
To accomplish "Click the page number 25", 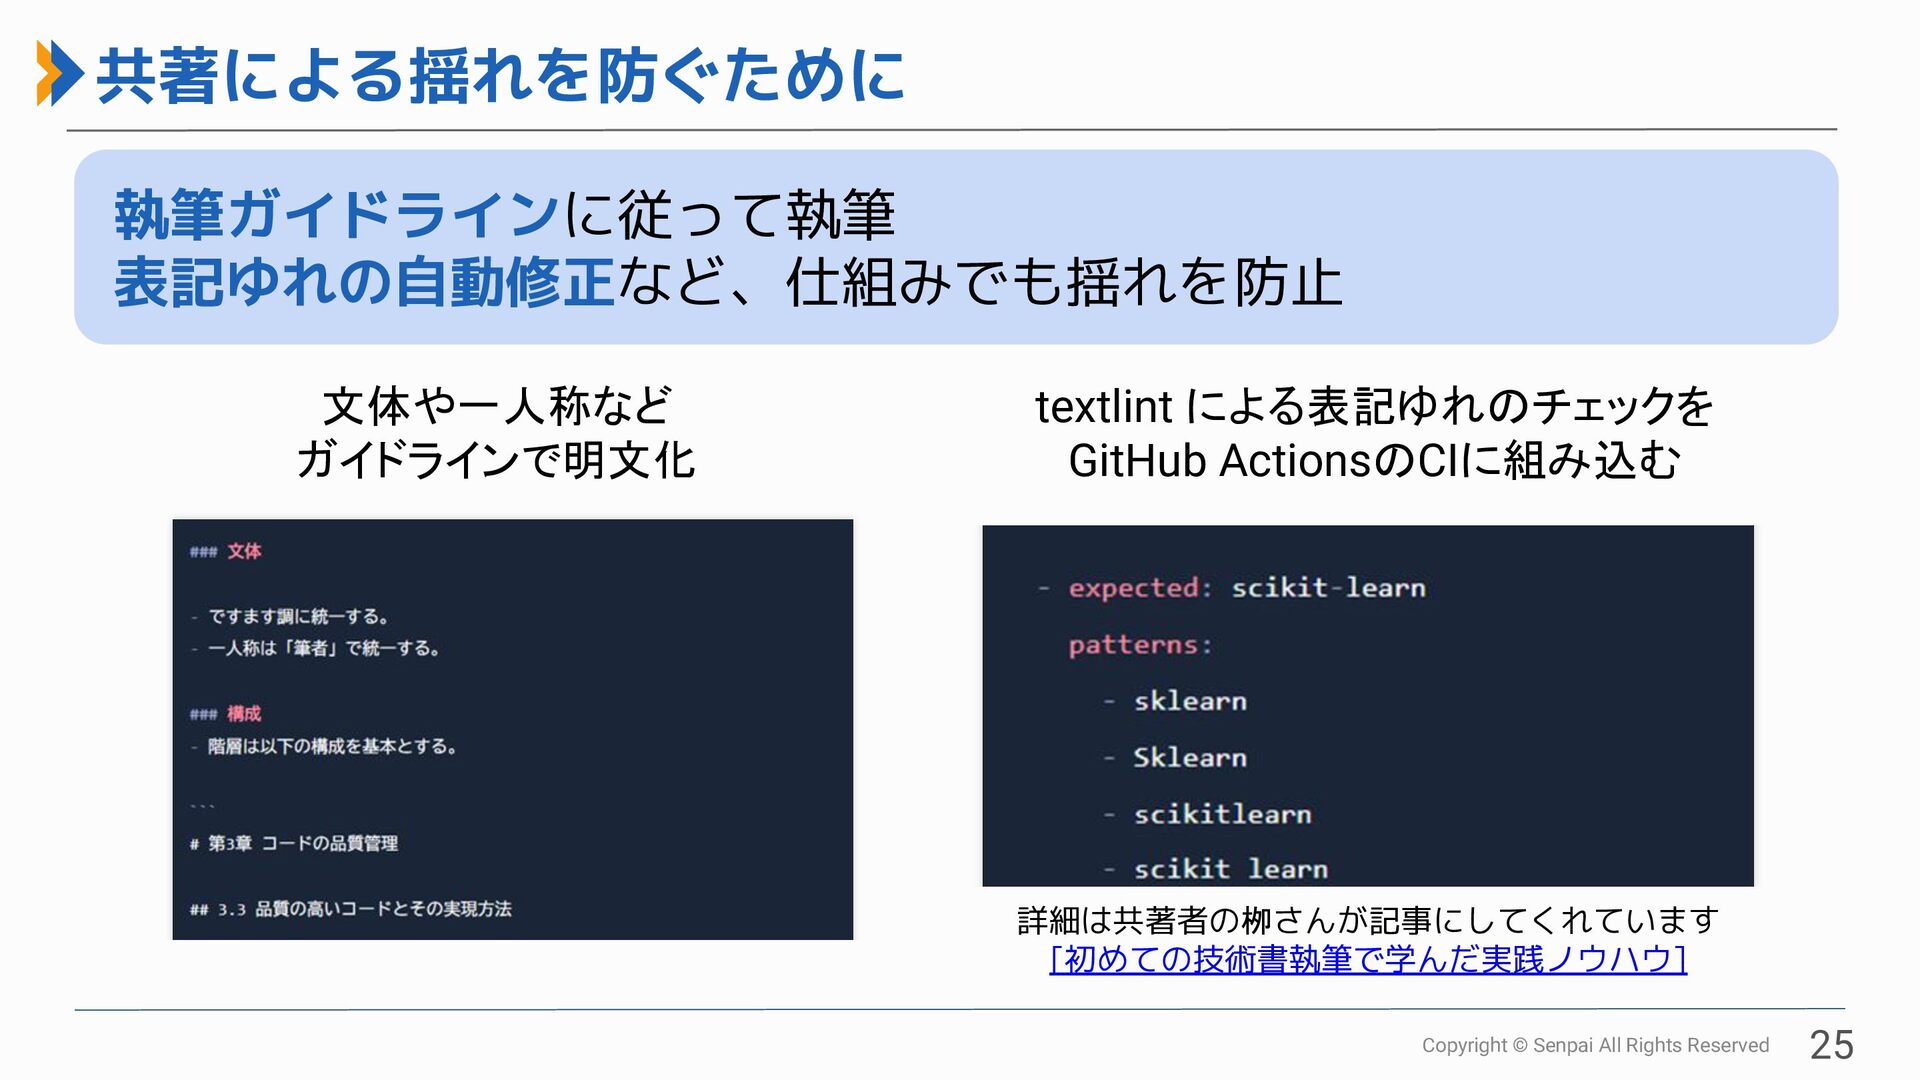I will coord(1831,1045).
